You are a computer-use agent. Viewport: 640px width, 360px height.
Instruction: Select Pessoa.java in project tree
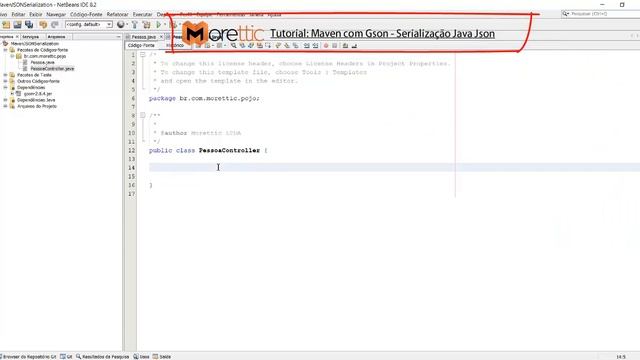point(42,62)
